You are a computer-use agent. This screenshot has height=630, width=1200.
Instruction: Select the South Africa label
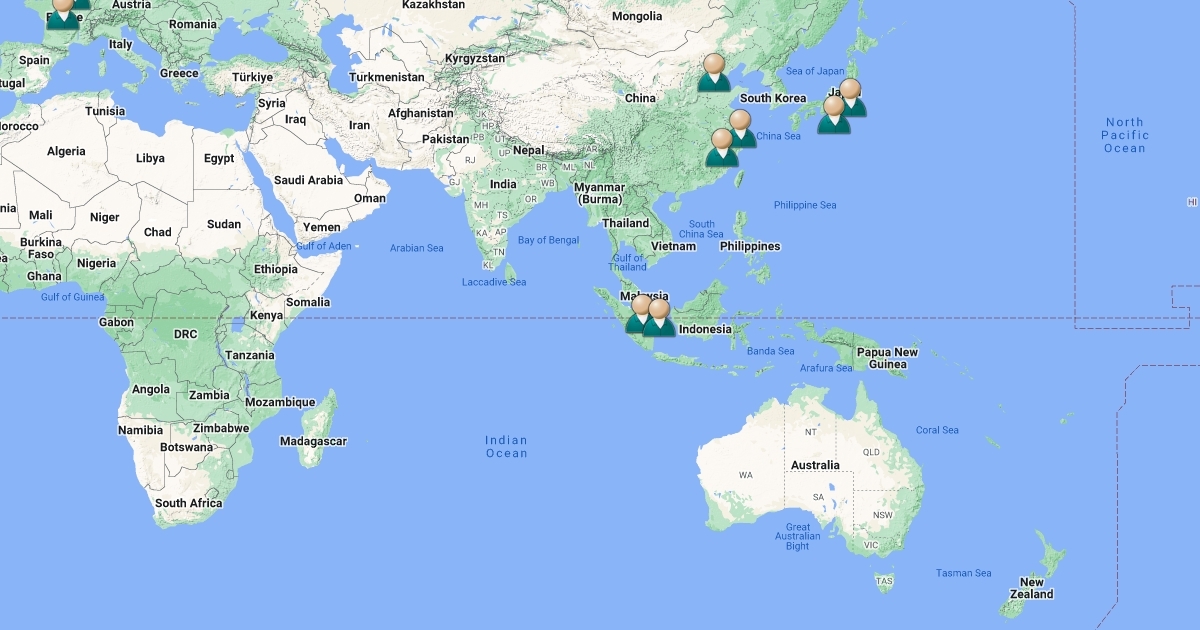coord(189,503)
